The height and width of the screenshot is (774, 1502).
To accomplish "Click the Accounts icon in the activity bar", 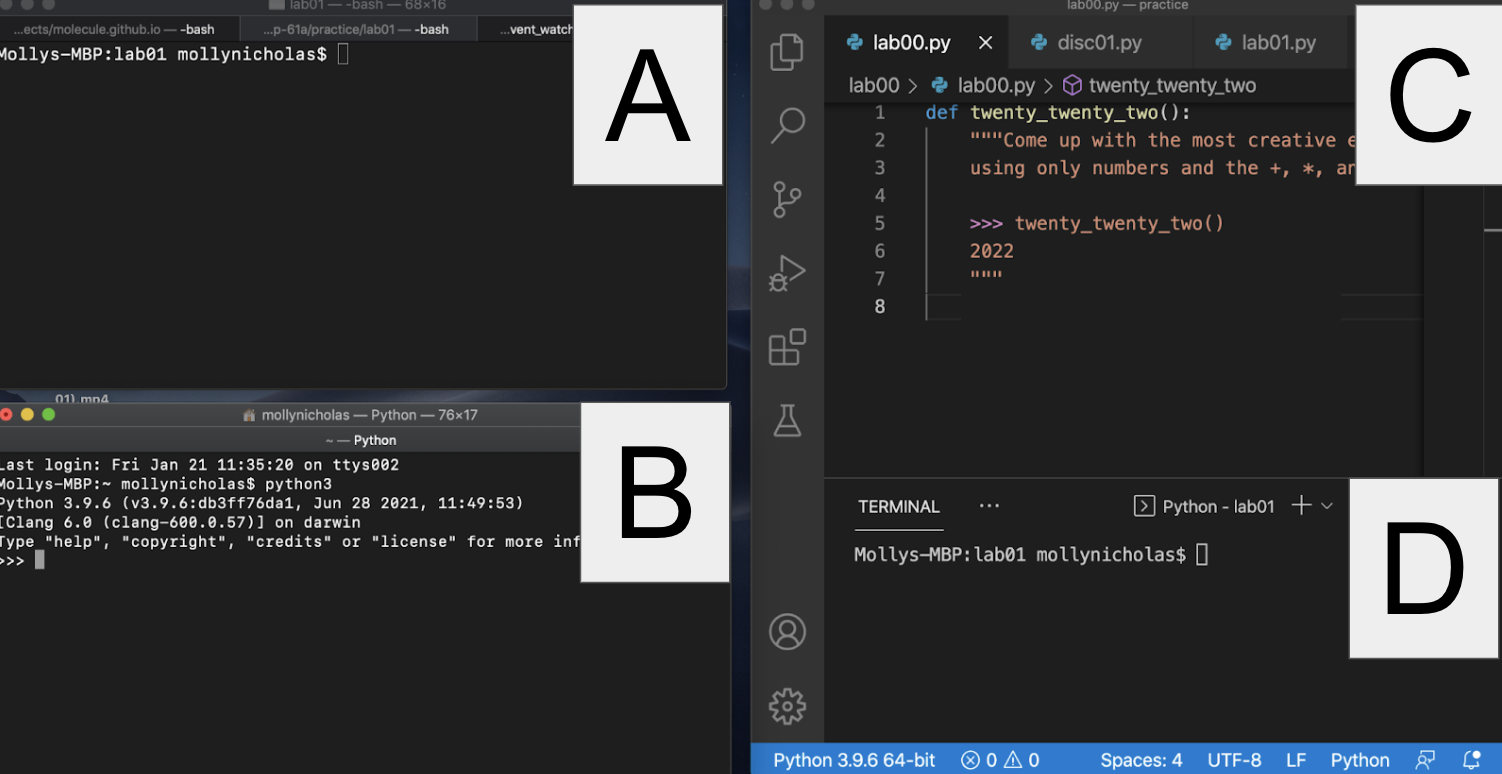I will pyautogui.click(x=788, y=632).
